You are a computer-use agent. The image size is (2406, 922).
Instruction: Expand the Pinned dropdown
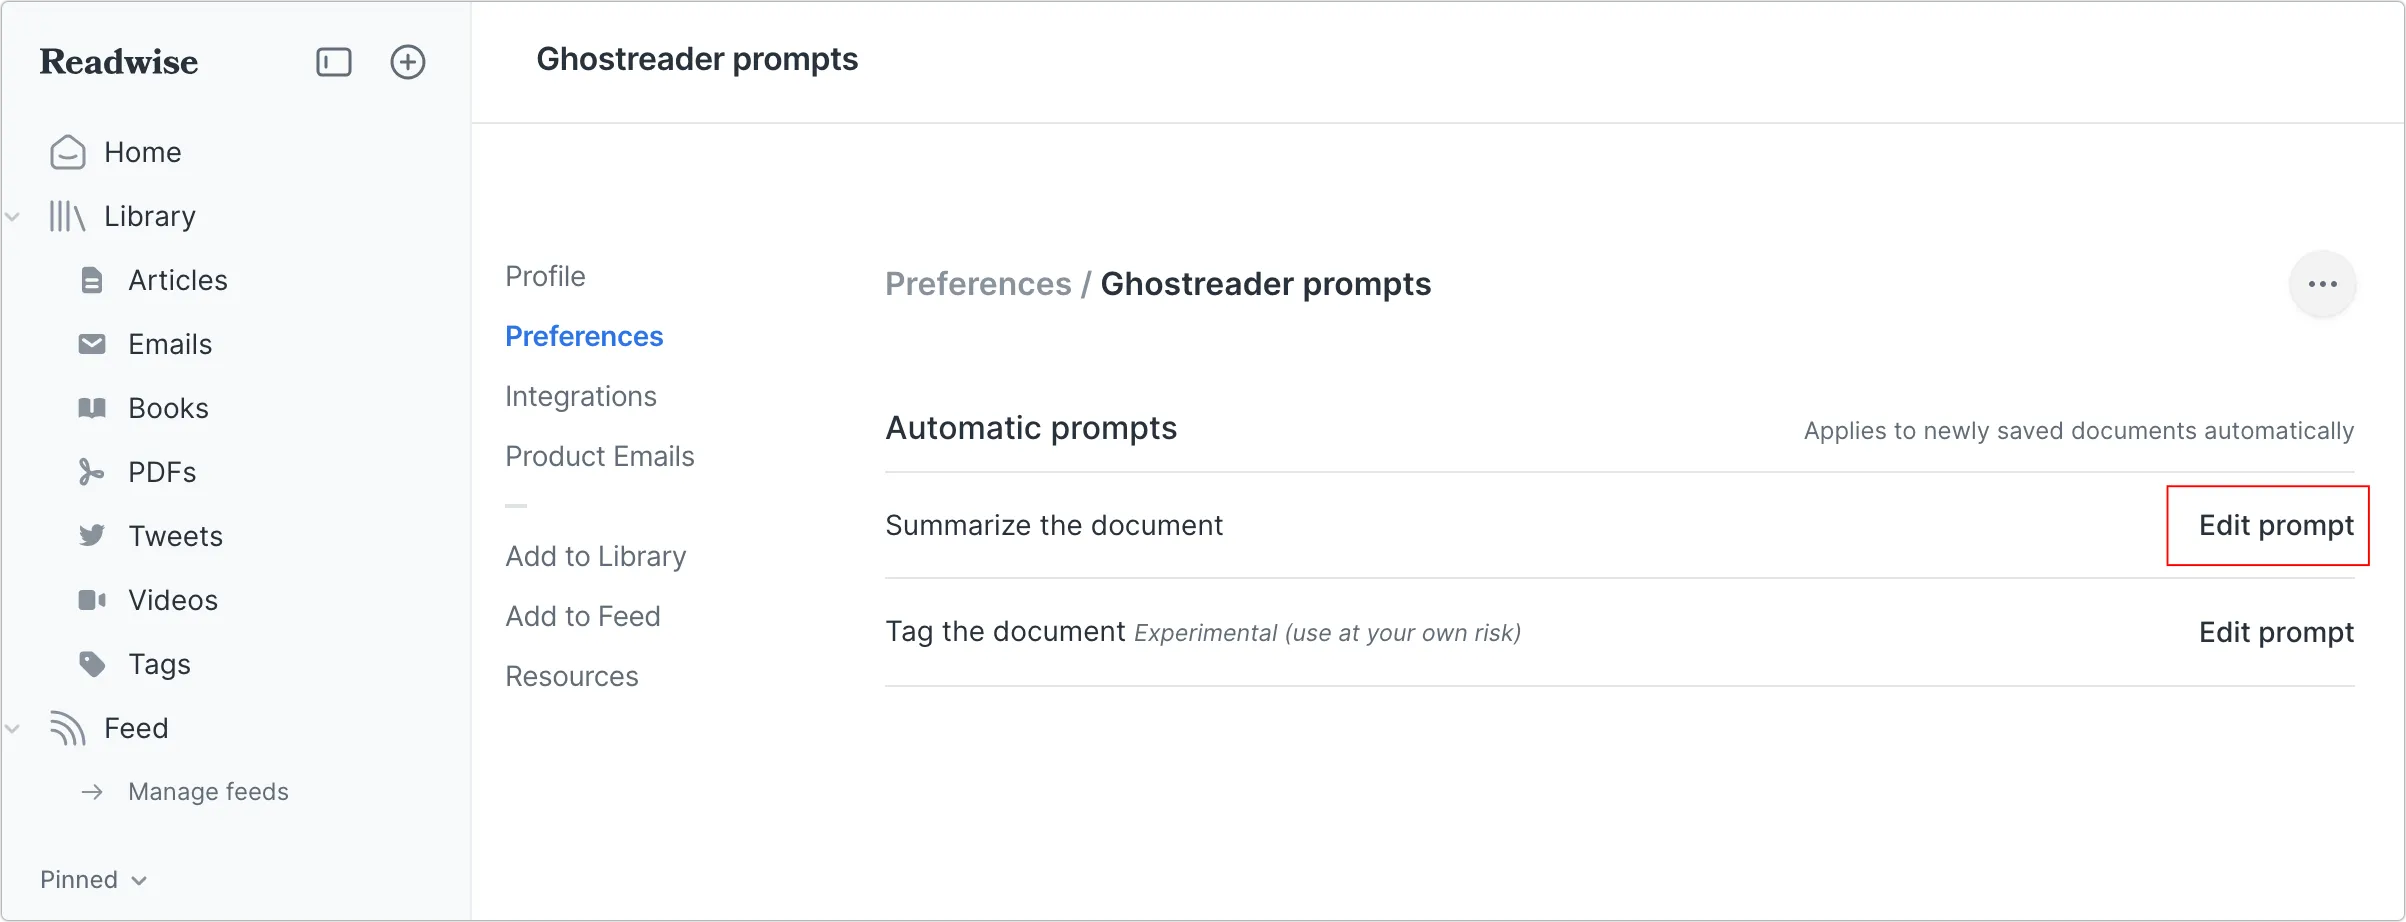click(x=94, y=880)
